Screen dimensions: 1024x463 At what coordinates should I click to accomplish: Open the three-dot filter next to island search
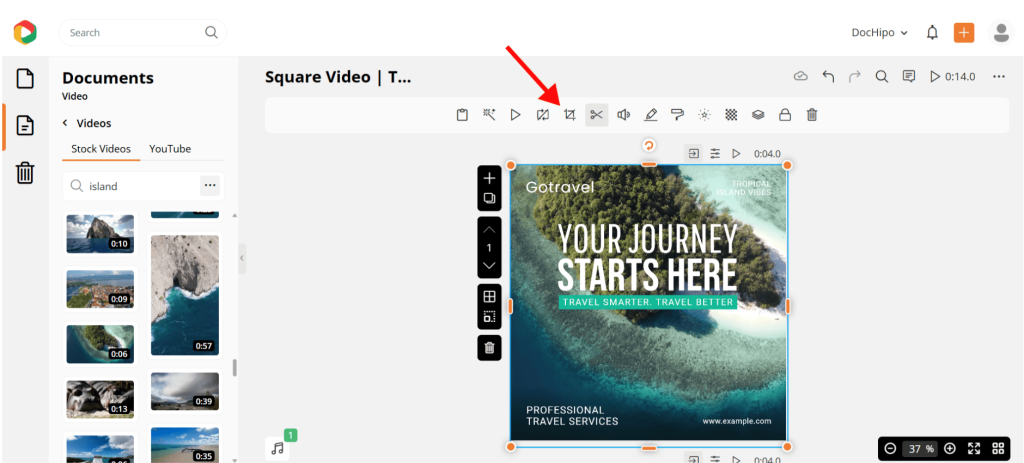tap(210, 185)
